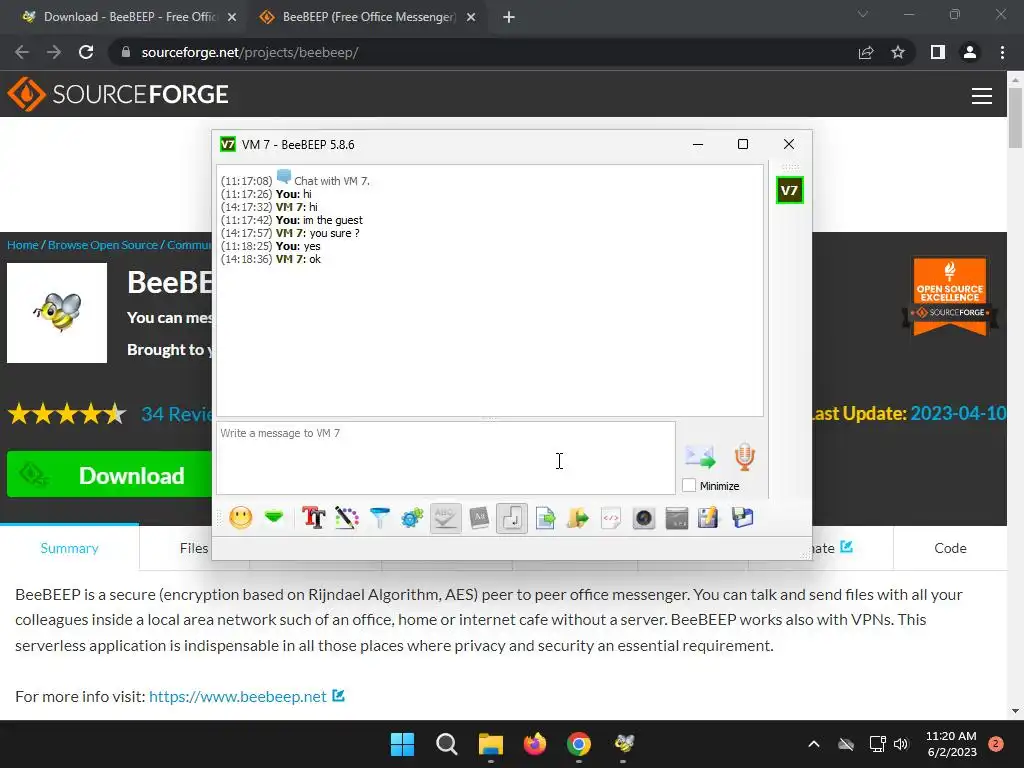Viewport: 1024px width, 768px height.
Task: Toggle the dictionary word completion icon
Action: point(479,519)
